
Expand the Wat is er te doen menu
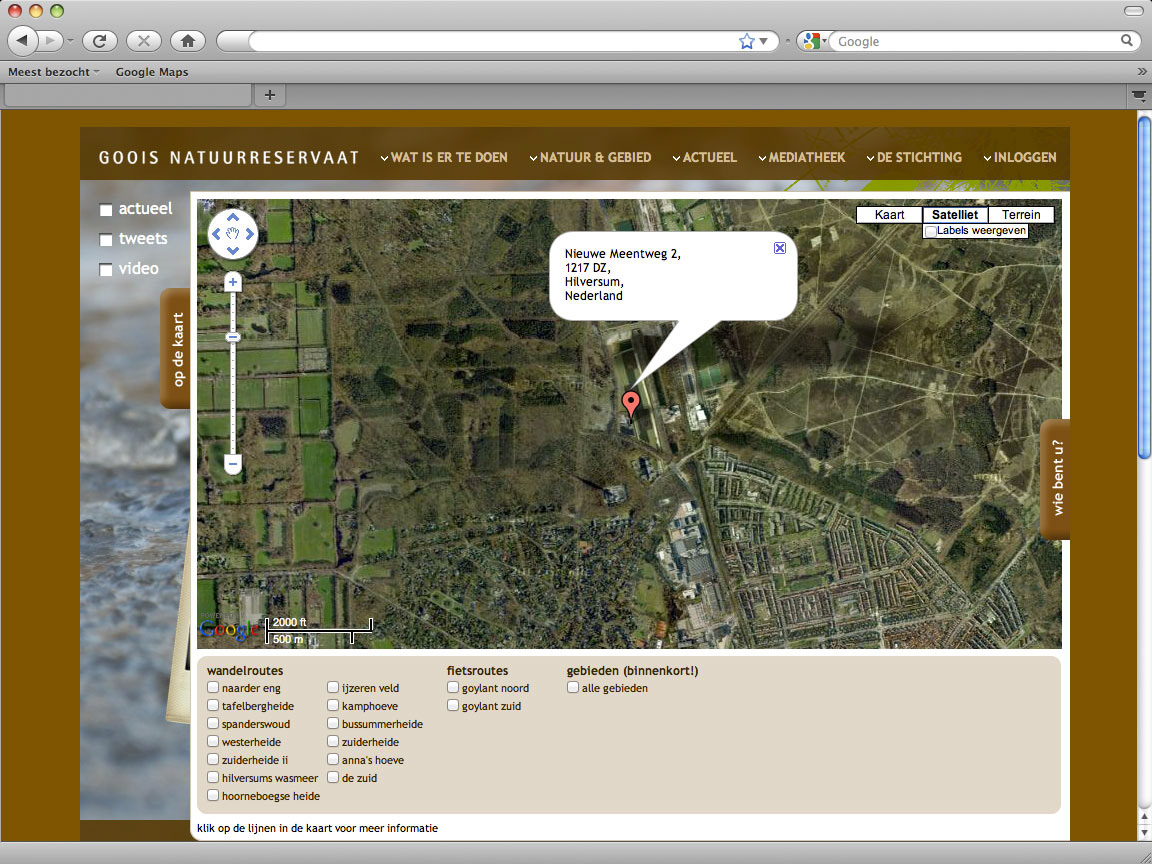click(x=444, y=157)
